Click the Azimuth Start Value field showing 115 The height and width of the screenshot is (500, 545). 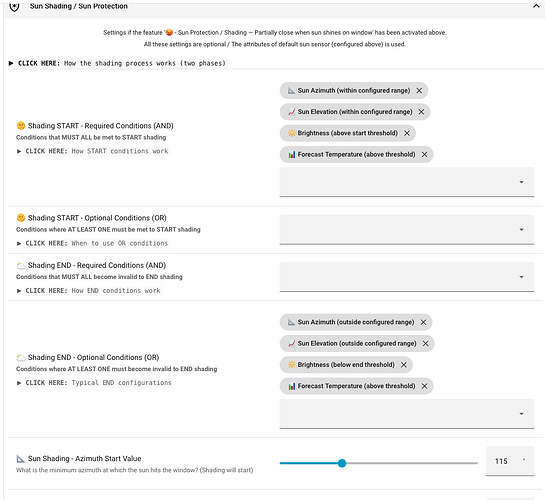tap(510, 461)
